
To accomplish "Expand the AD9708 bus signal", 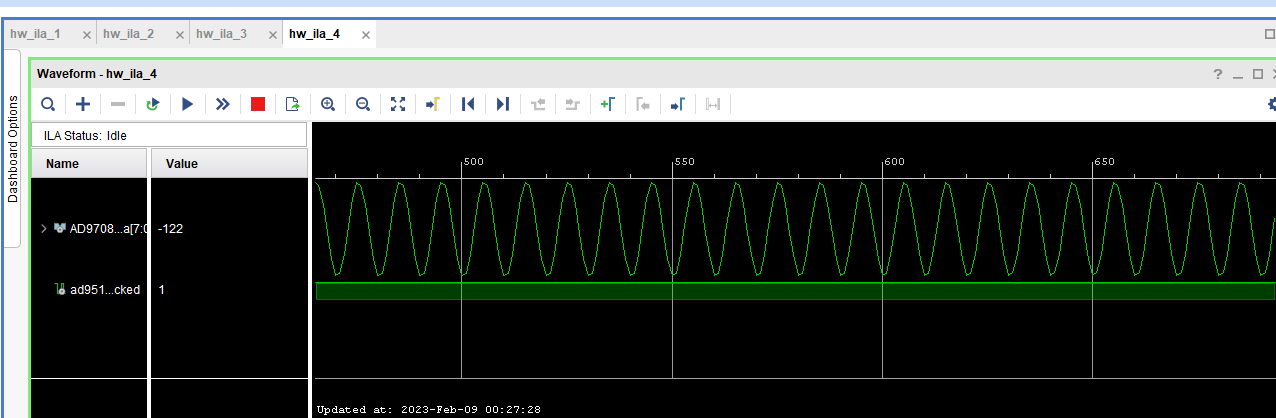I will click(43, 229).
